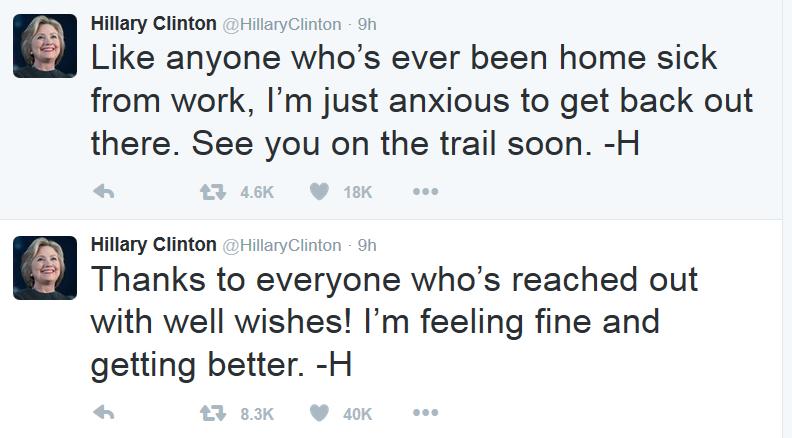Open the second tweet's 9h timestamp

point(367,245)
